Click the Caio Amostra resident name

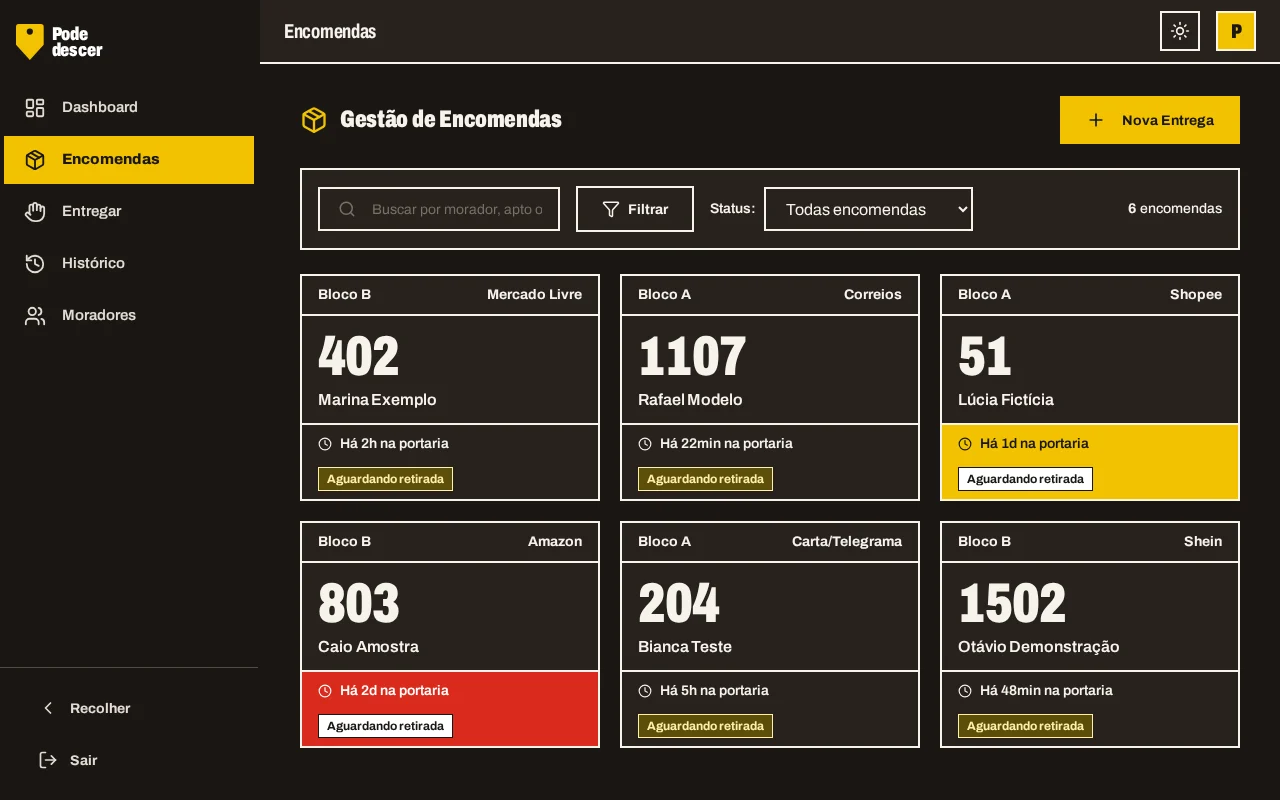[368, 647]
